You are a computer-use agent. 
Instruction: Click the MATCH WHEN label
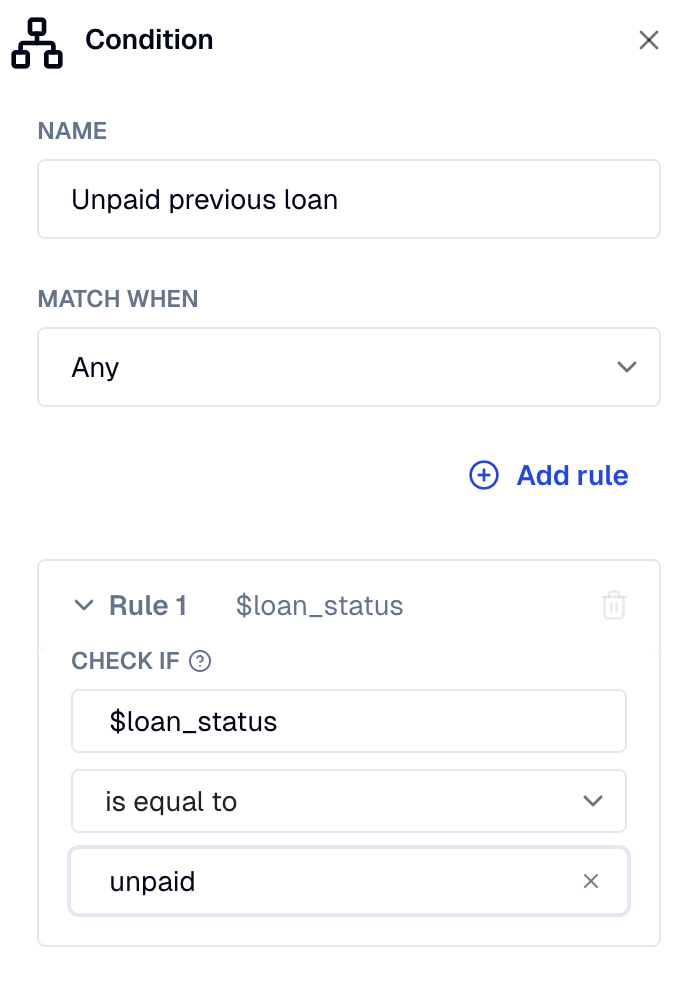point(118,299)
